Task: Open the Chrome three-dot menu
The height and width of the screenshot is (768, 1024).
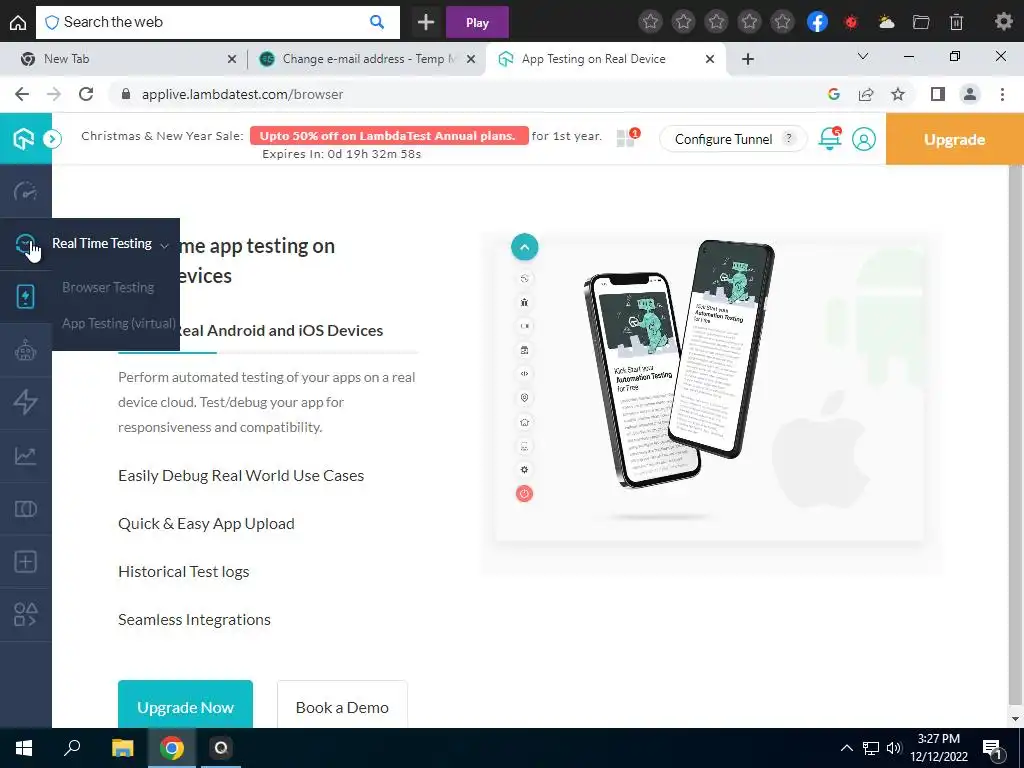Action: pyautogui.click(x=1002, y=94)
